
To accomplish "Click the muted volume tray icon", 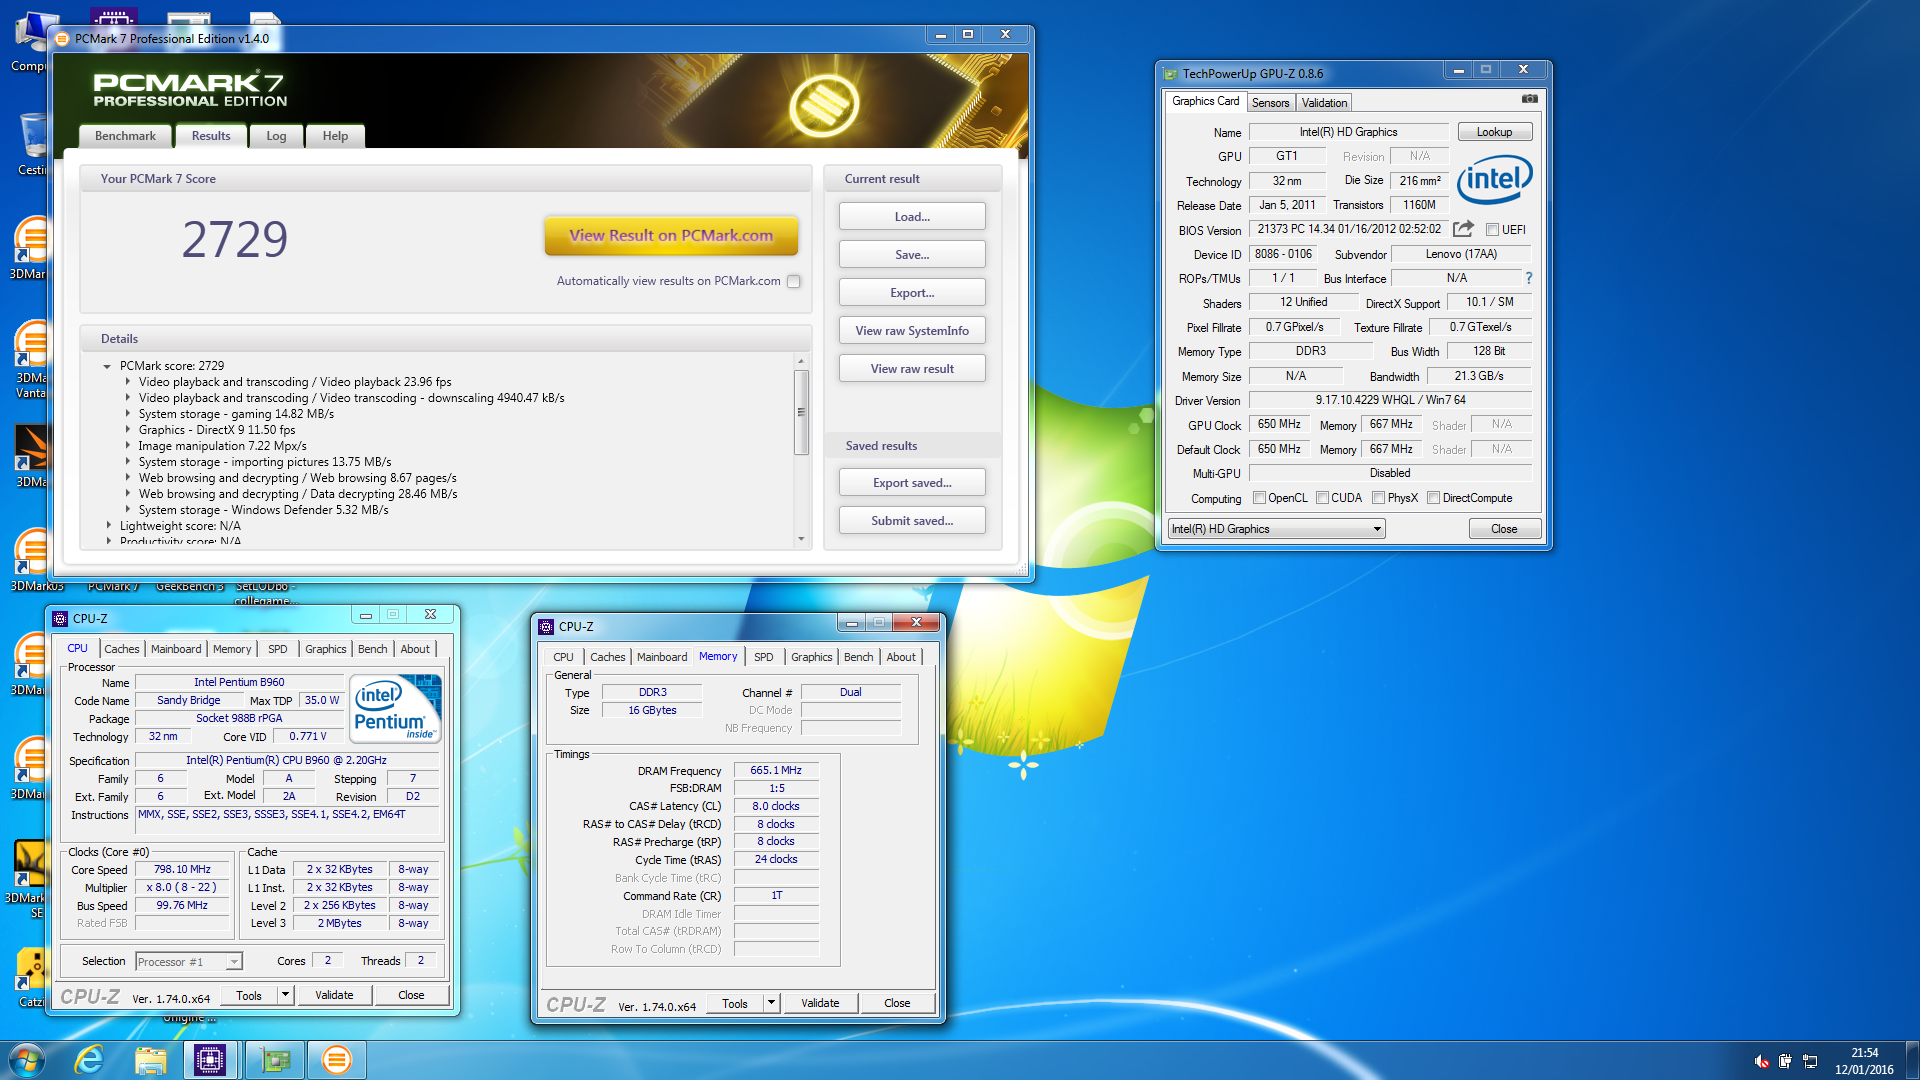I will 1761,1061.
